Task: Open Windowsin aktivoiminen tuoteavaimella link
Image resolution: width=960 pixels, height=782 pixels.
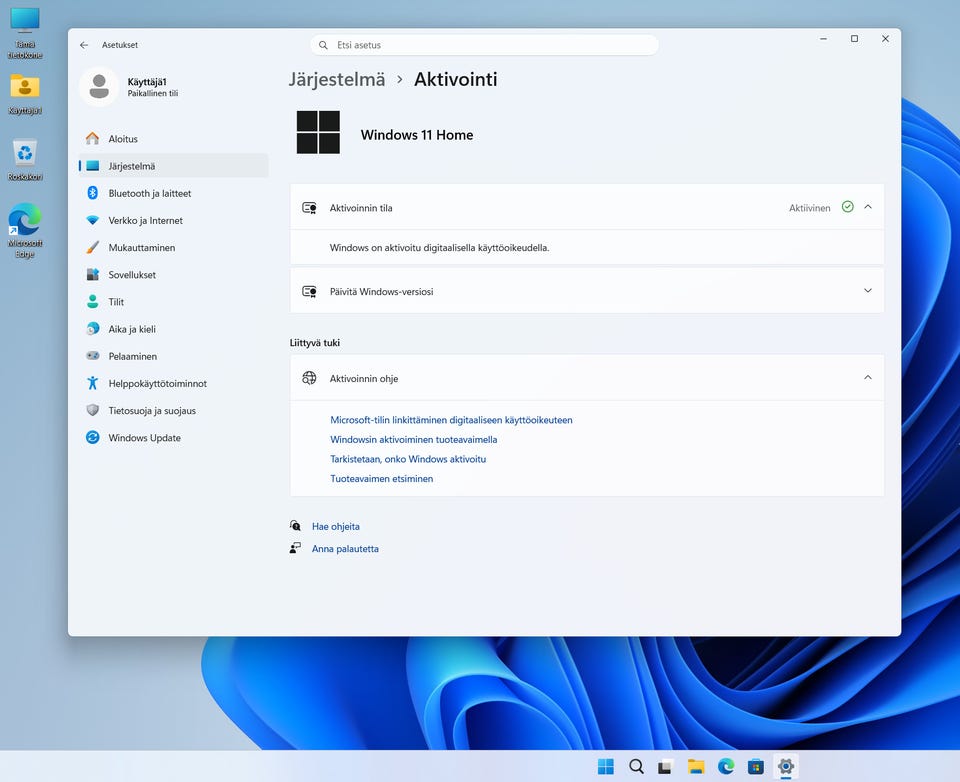Action: (414, 440)
